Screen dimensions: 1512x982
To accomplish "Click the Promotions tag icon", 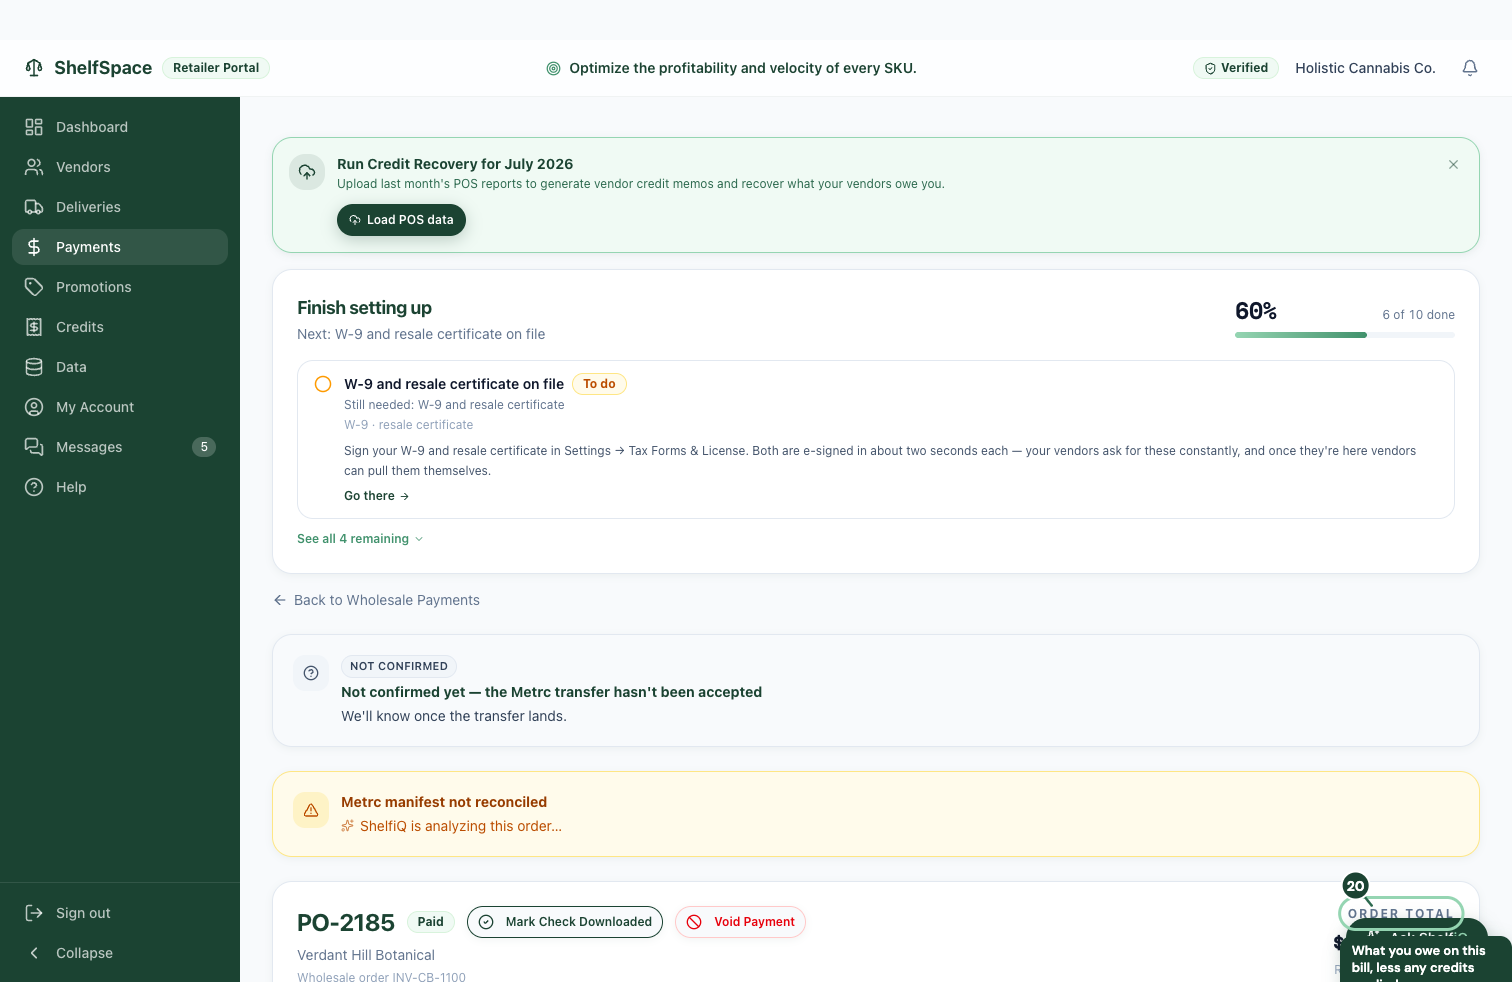I will [34, 287].
